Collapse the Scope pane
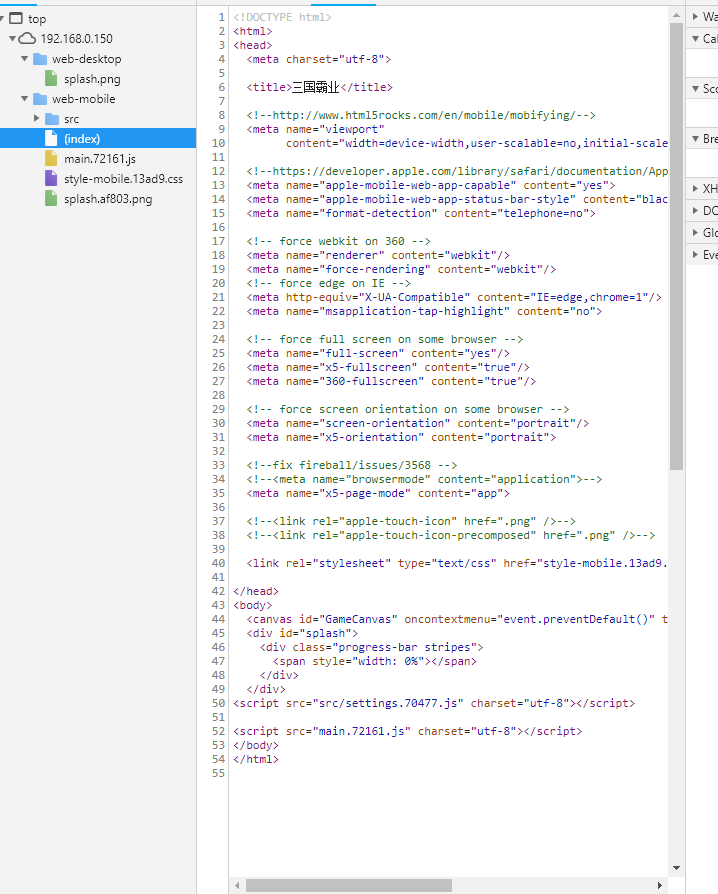 (695, 88)
